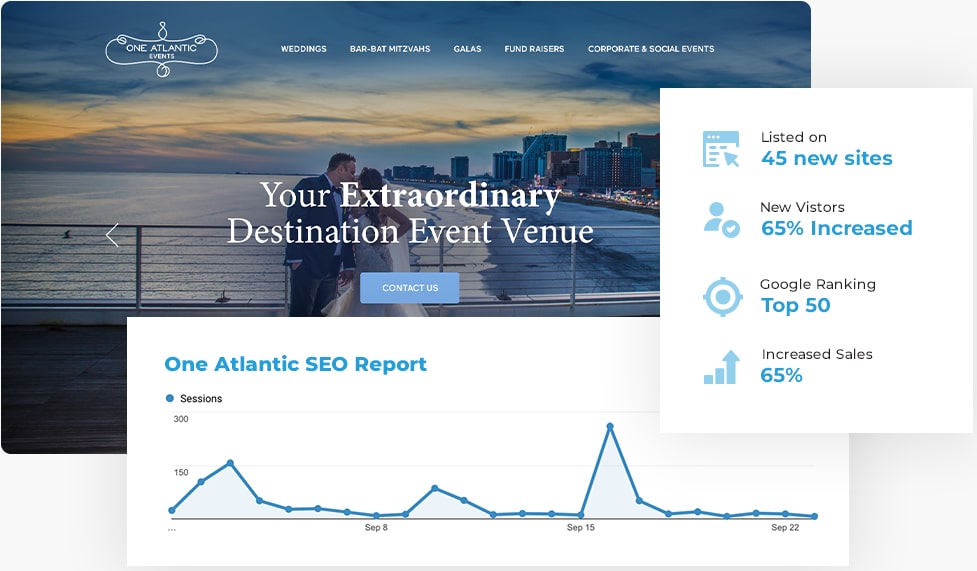Open the Weddings menu item
Screen dimensions: 977x571
coord(303,49)
